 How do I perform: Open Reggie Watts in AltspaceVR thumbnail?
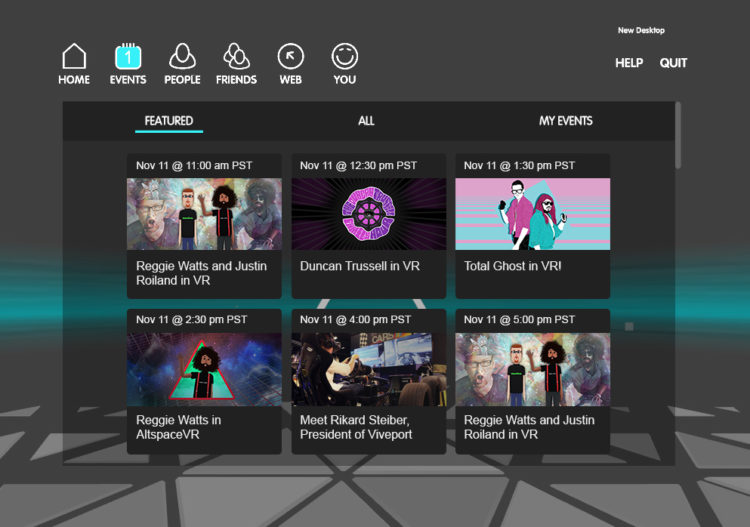(x=204, y=369)
